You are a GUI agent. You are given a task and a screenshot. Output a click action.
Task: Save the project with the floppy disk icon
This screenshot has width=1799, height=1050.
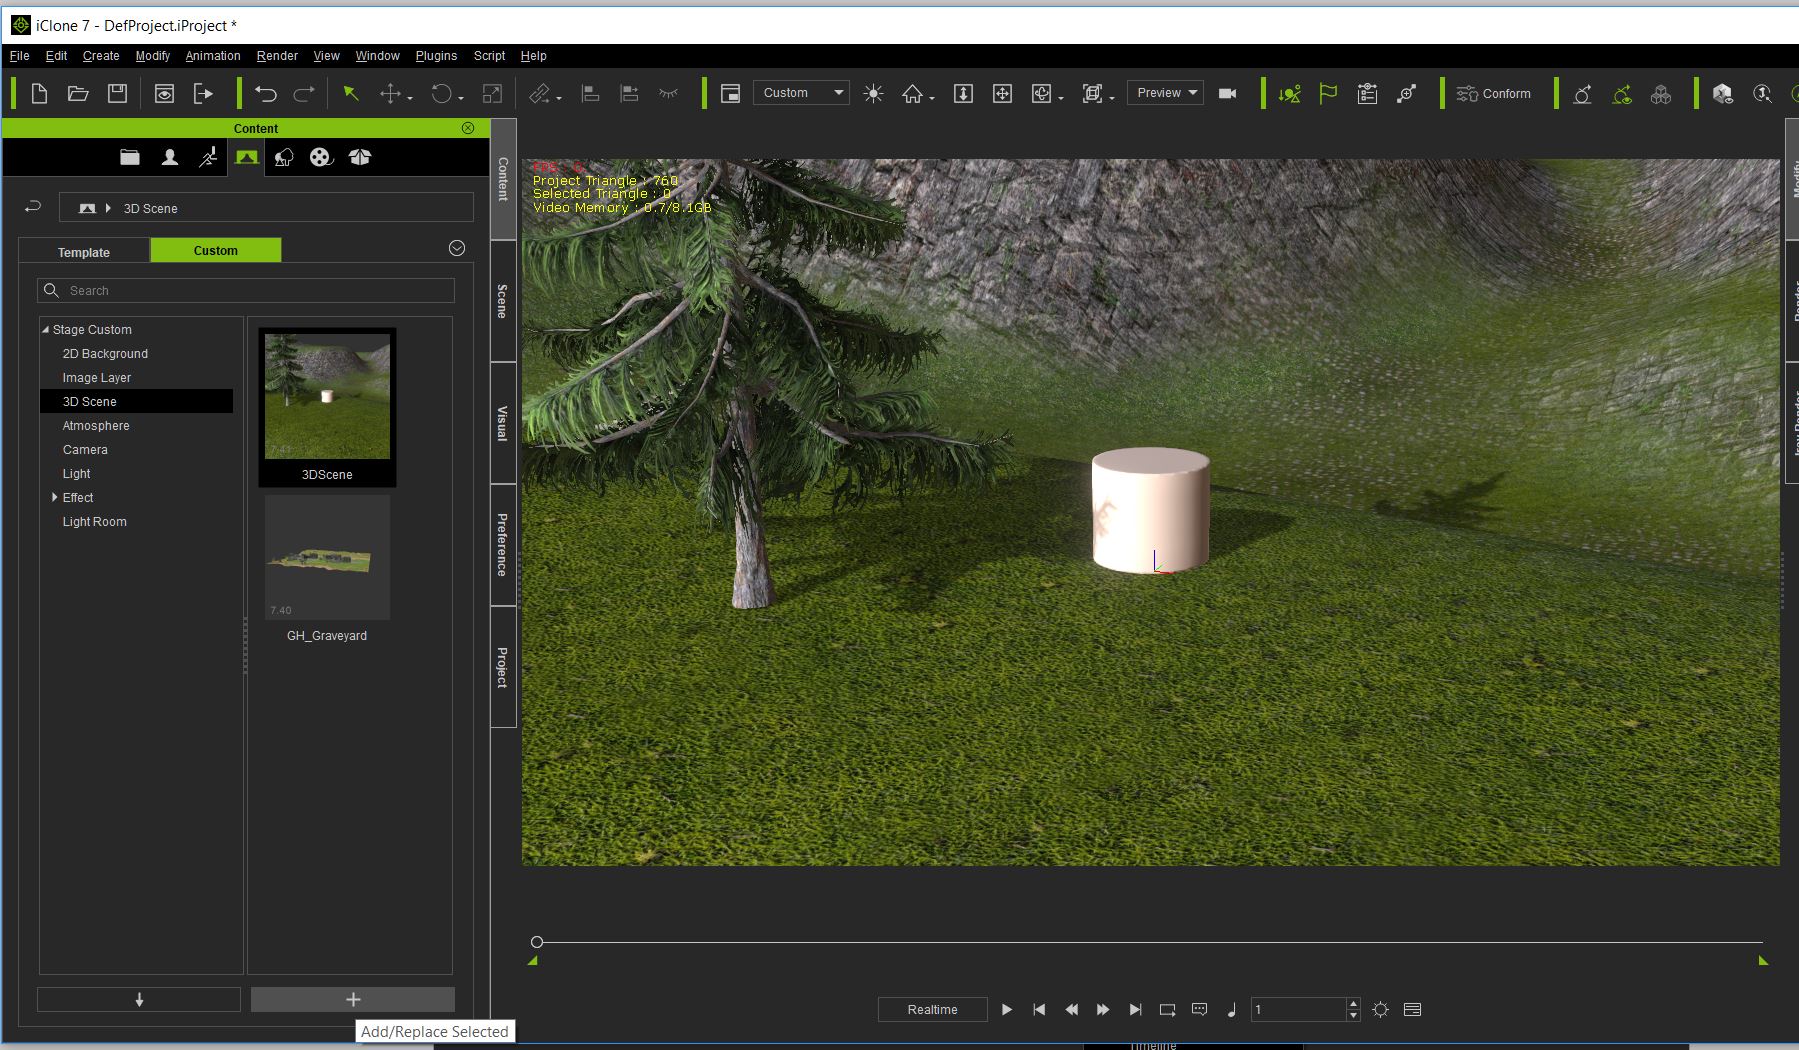tap(117, 94)
